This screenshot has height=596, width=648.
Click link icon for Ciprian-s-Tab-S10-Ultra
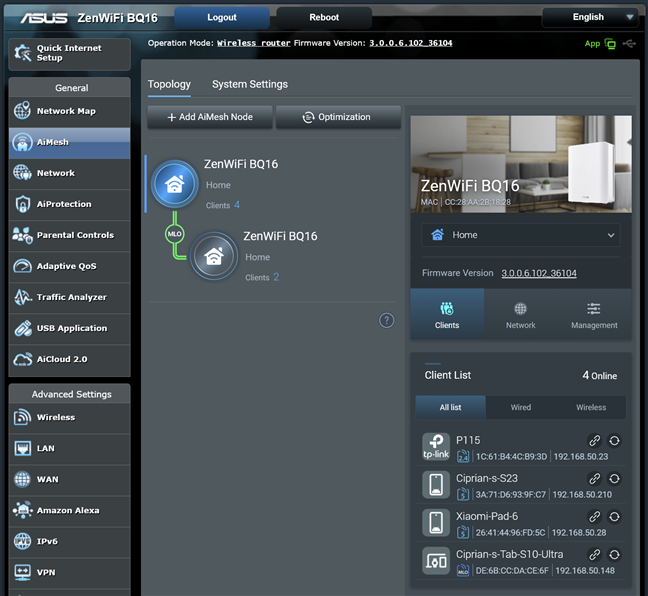point(594,555)
